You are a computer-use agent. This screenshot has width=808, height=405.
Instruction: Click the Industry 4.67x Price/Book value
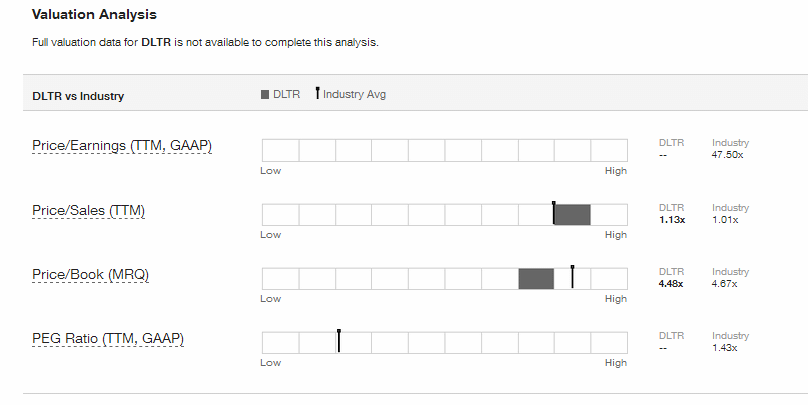(725, 283)
